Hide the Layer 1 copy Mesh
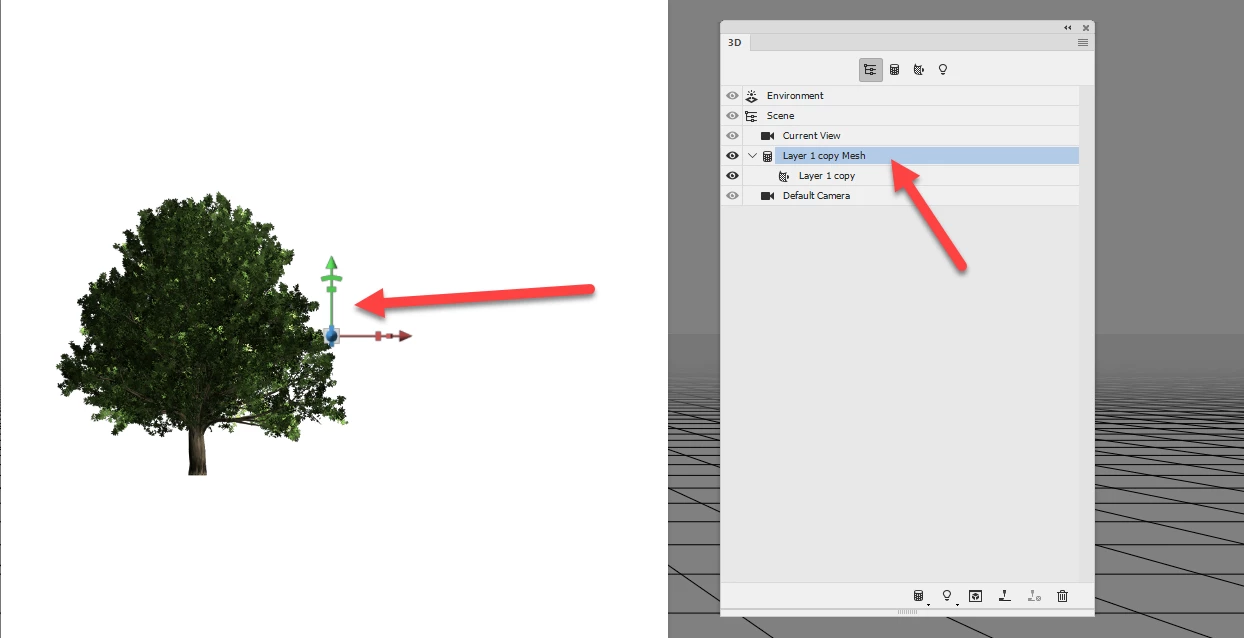Screen dimensions: 1244x638 732,156
